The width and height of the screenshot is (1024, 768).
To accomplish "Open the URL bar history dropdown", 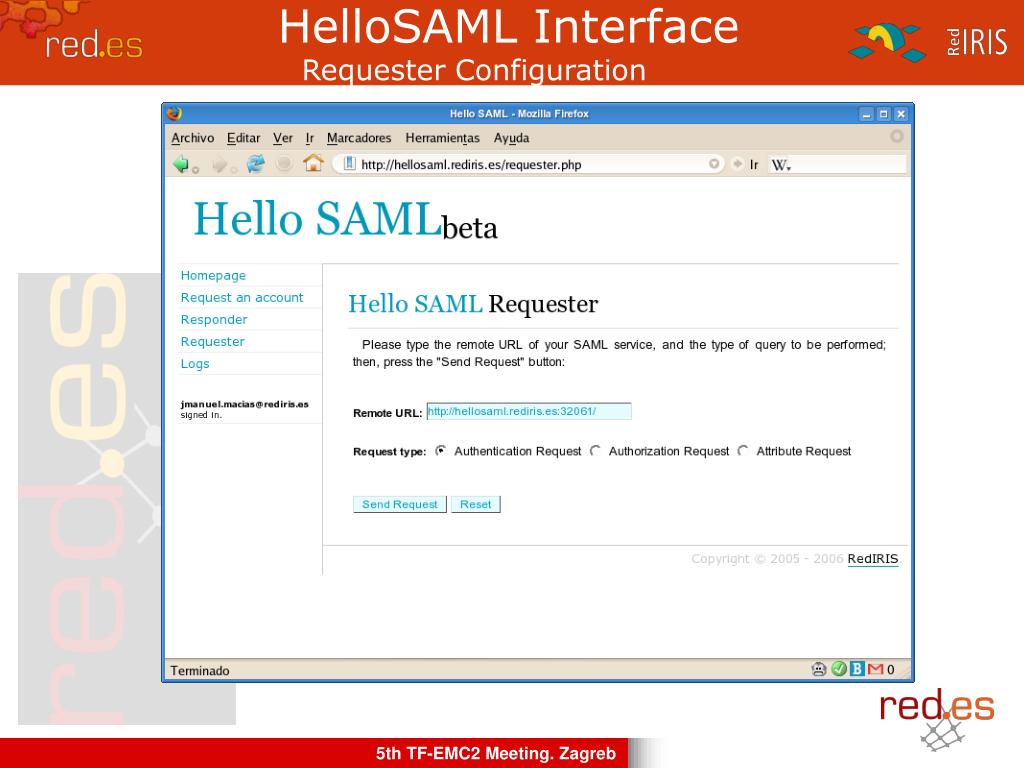I will [715, 164].
